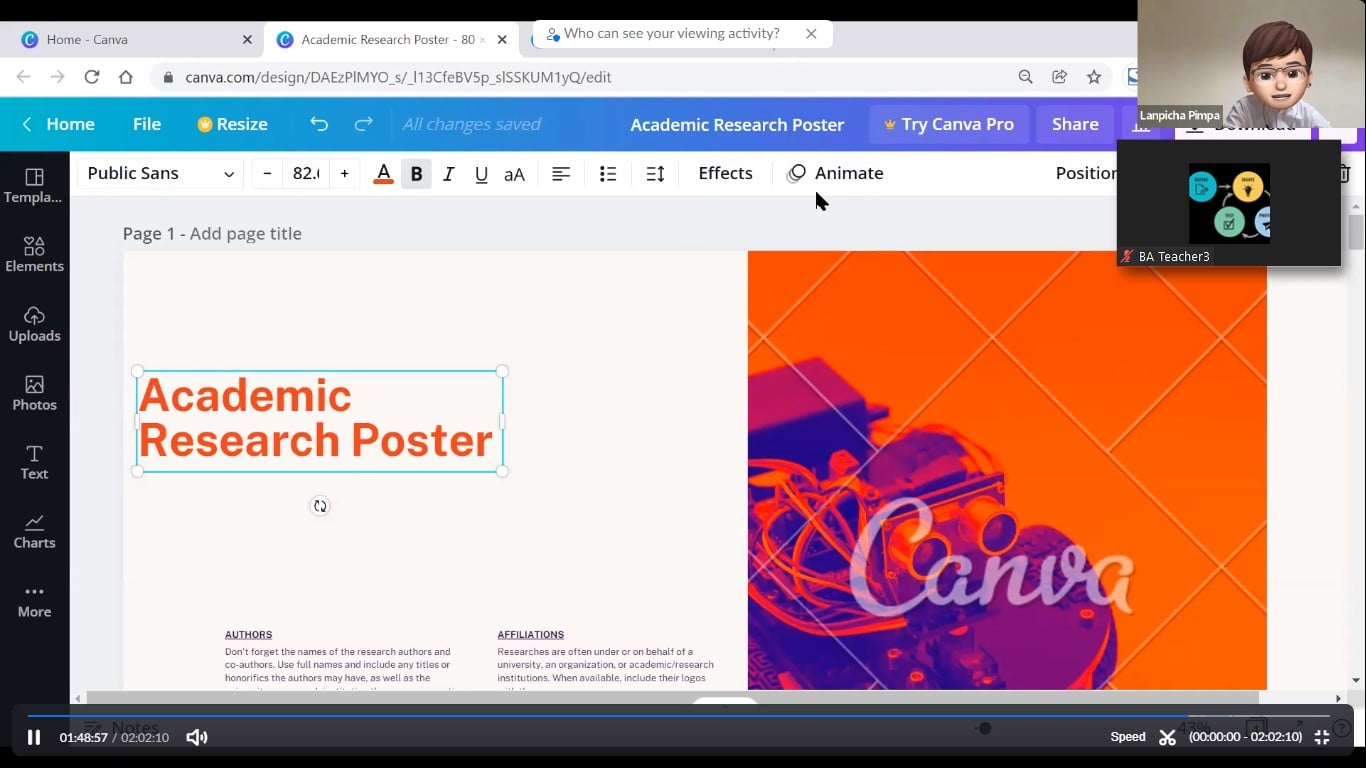Close the Academic Research Poster tab
This screenshot has width=1366, height=768.
click(x=502, y=39)
